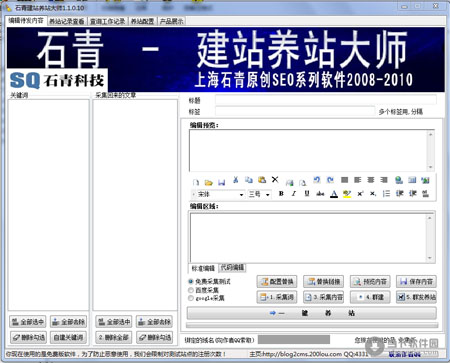The height and width of the screenshot is (363, 450).
Task: Click the Align right icon
Action: point(384,180)
